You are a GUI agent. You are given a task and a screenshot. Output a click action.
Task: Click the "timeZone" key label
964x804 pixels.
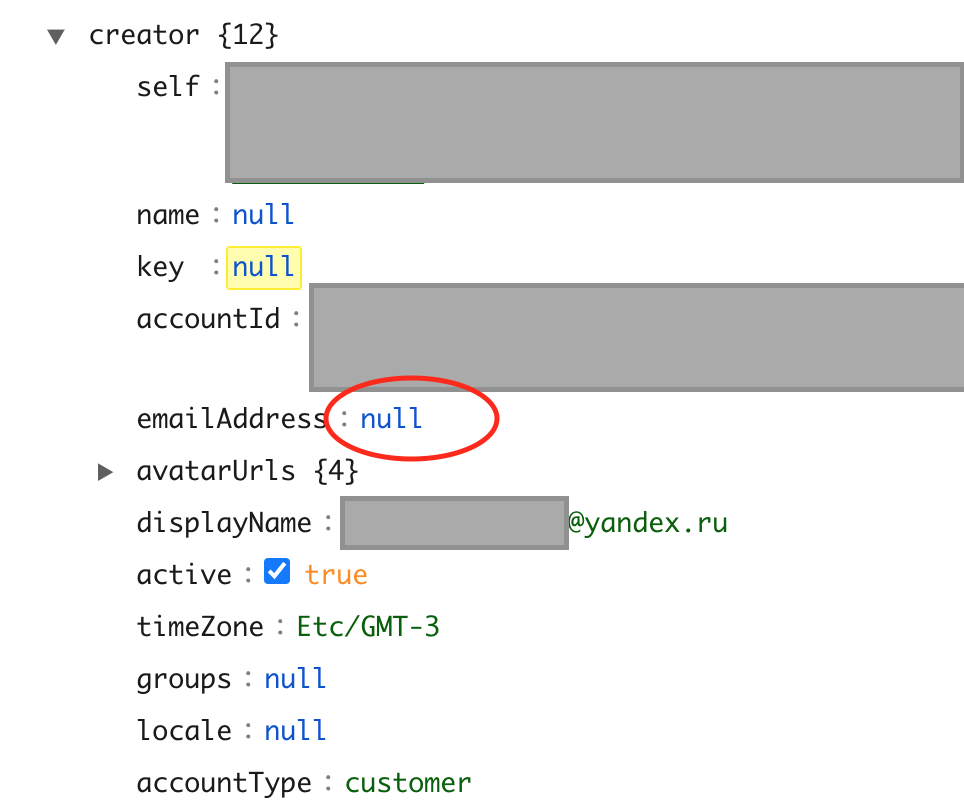click(200, 627)
